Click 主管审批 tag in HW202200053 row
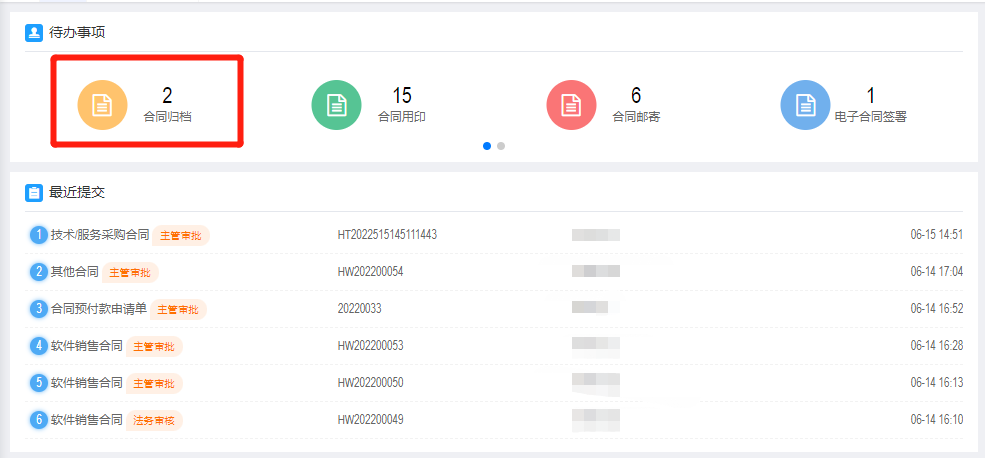The height and width of the screenshot is (458, 985). point(155,347)
